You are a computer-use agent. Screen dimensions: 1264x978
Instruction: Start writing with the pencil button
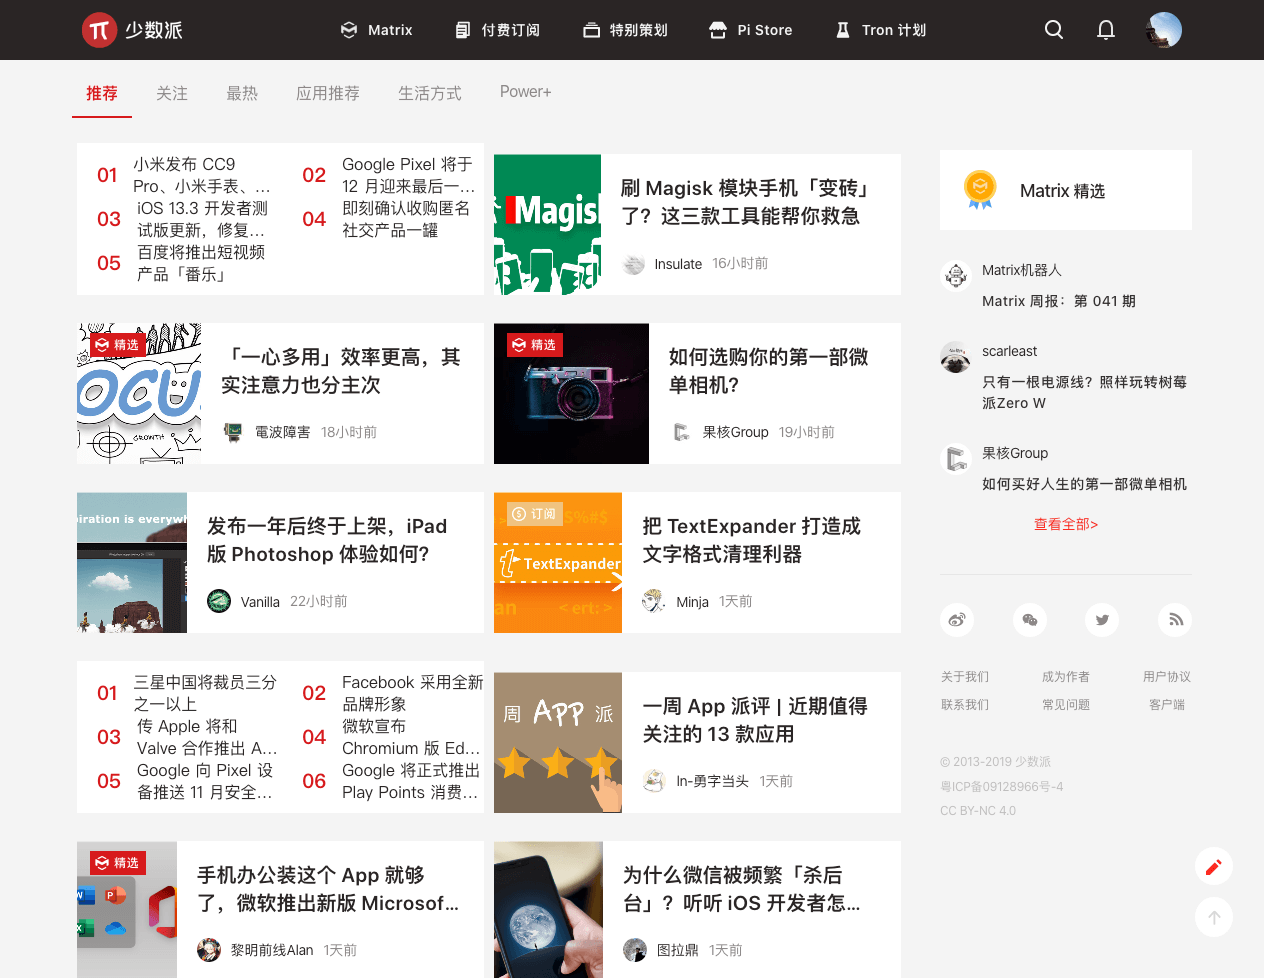point(1214,866)
